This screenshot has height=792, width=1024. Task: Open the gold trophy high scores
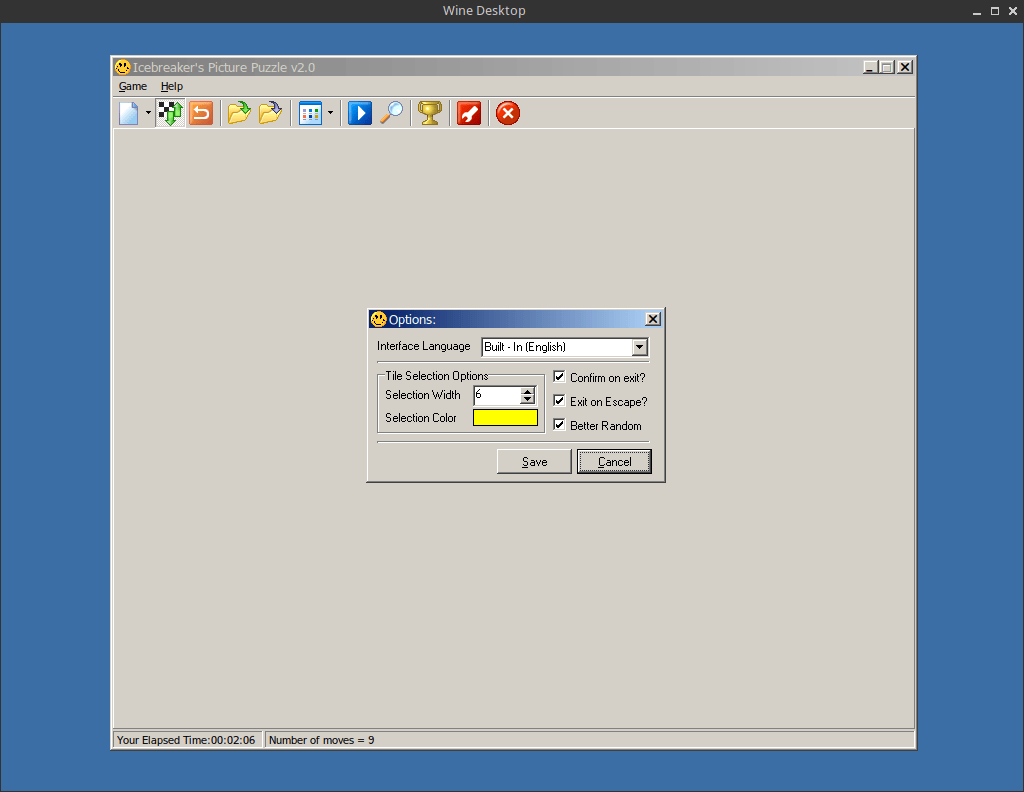tap(430, 113)
